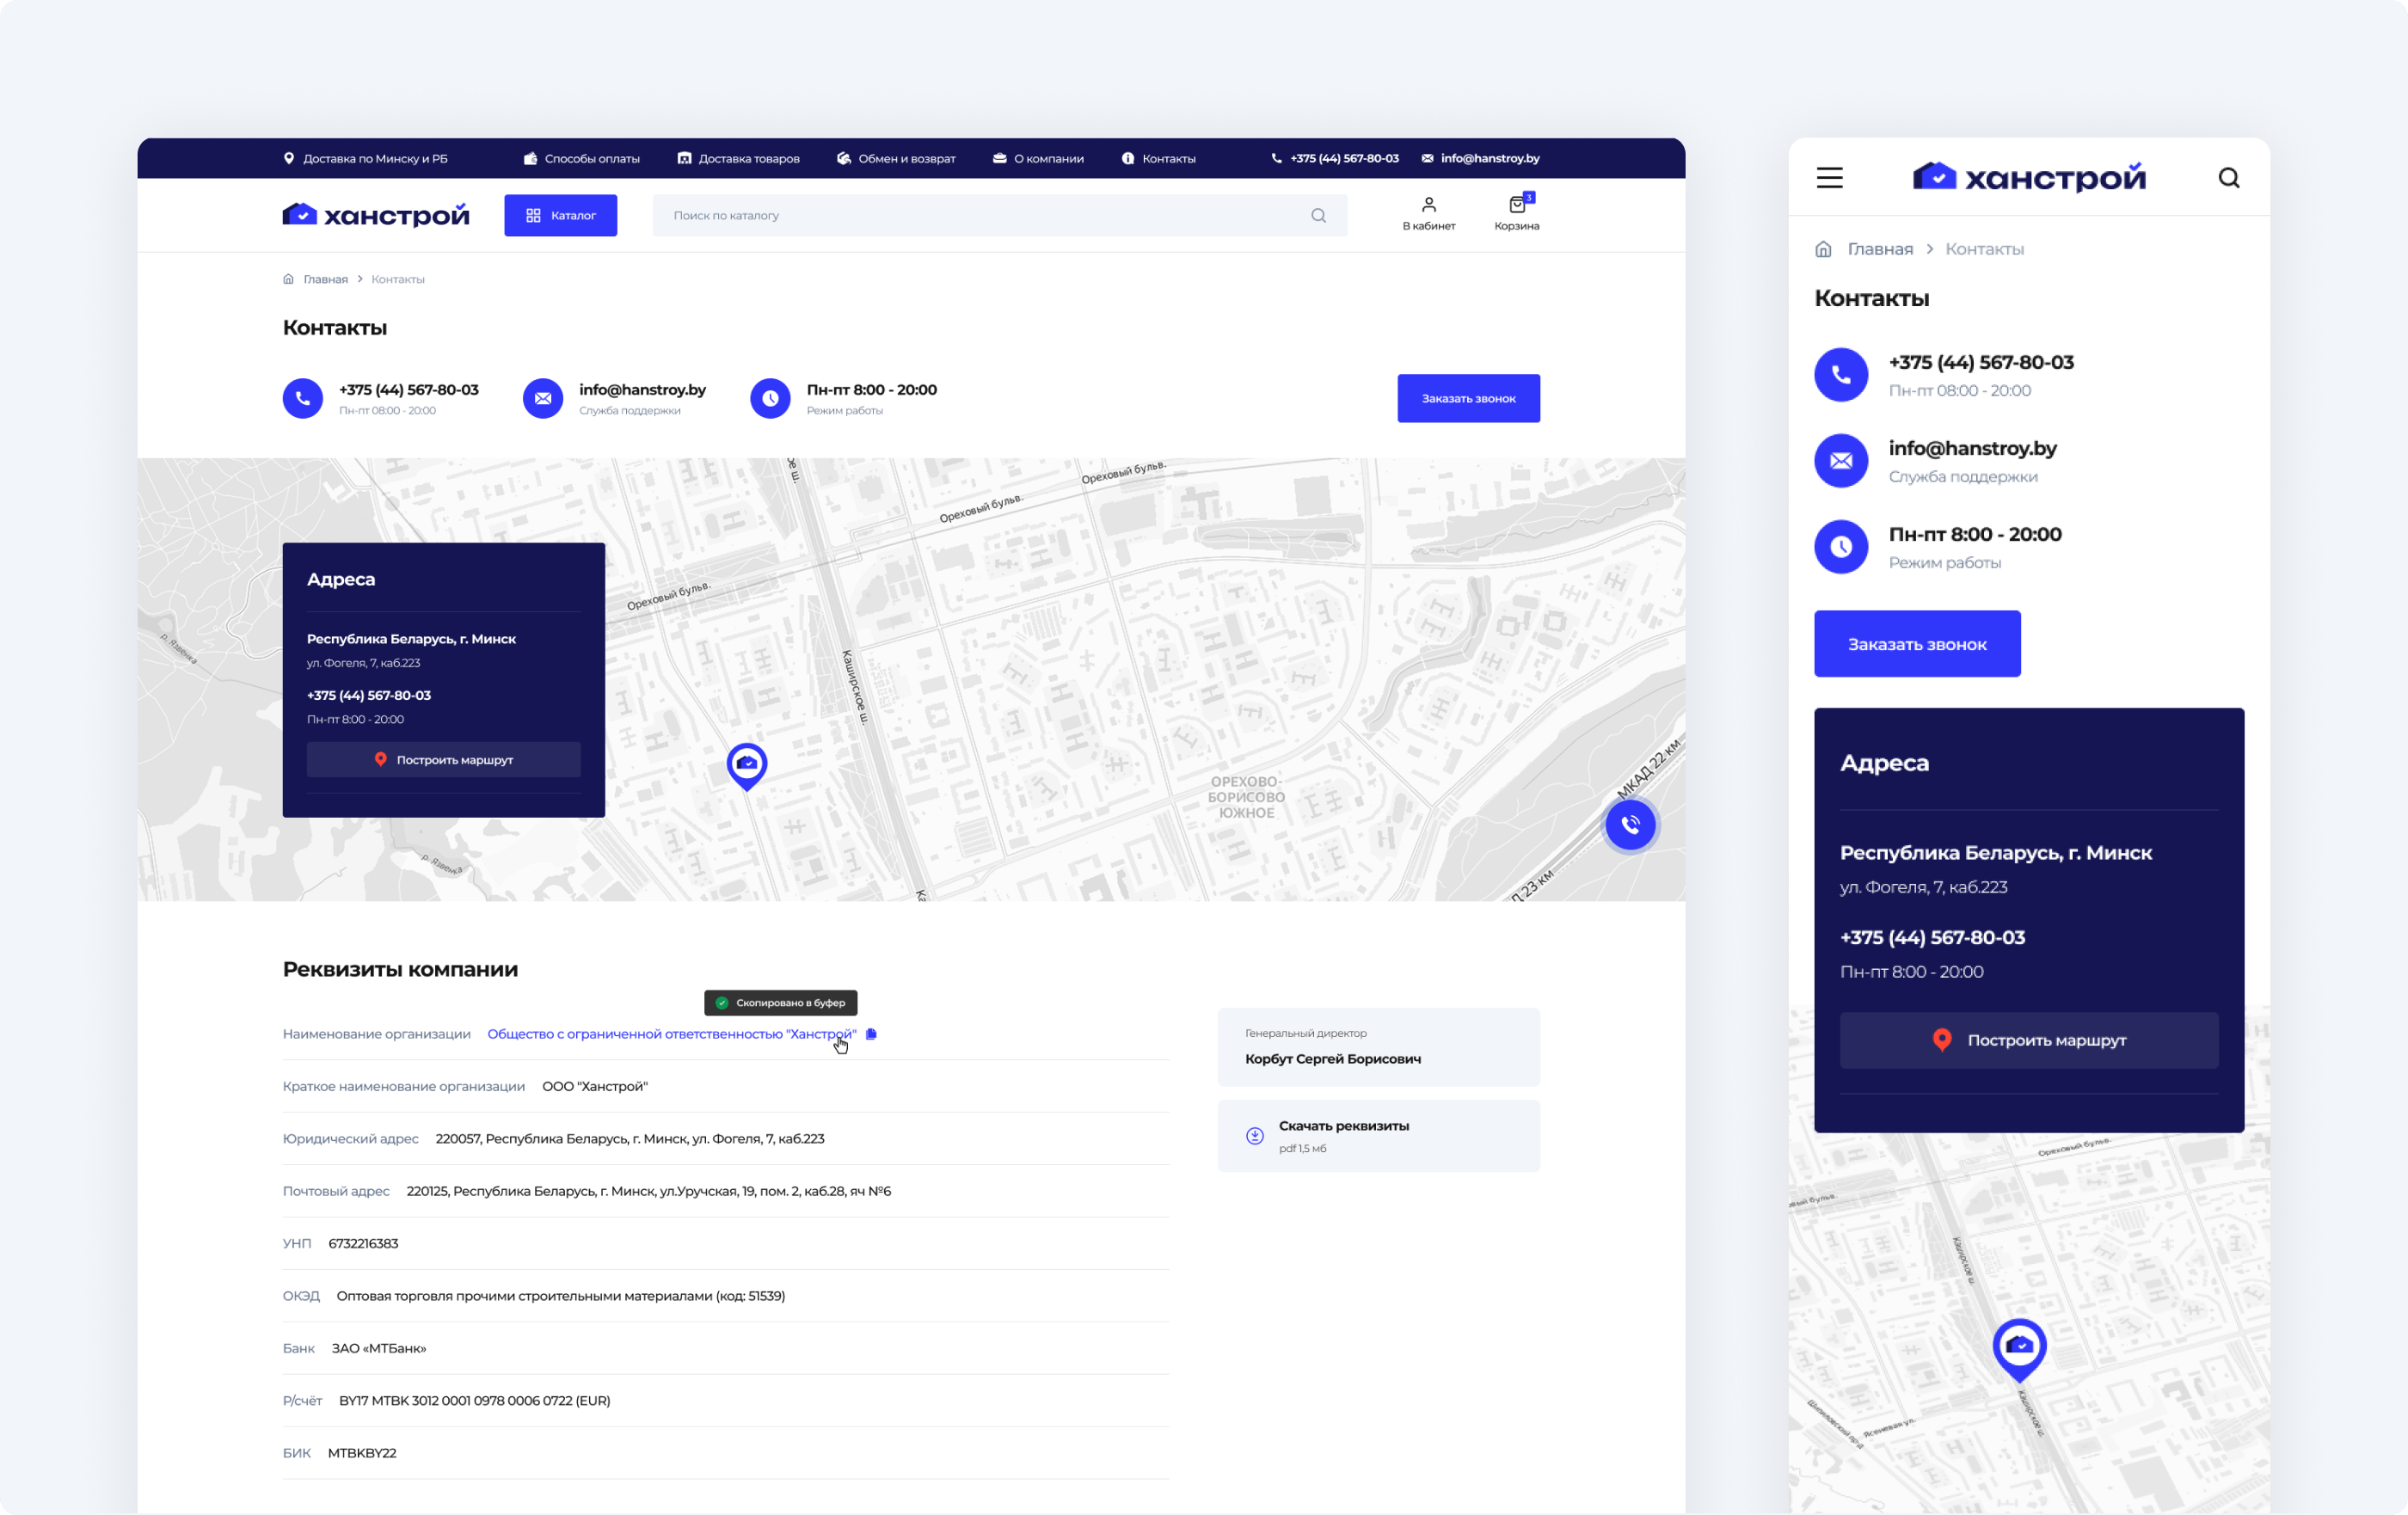Click the shopping cart icon (Корзина)

[1516, 206]
